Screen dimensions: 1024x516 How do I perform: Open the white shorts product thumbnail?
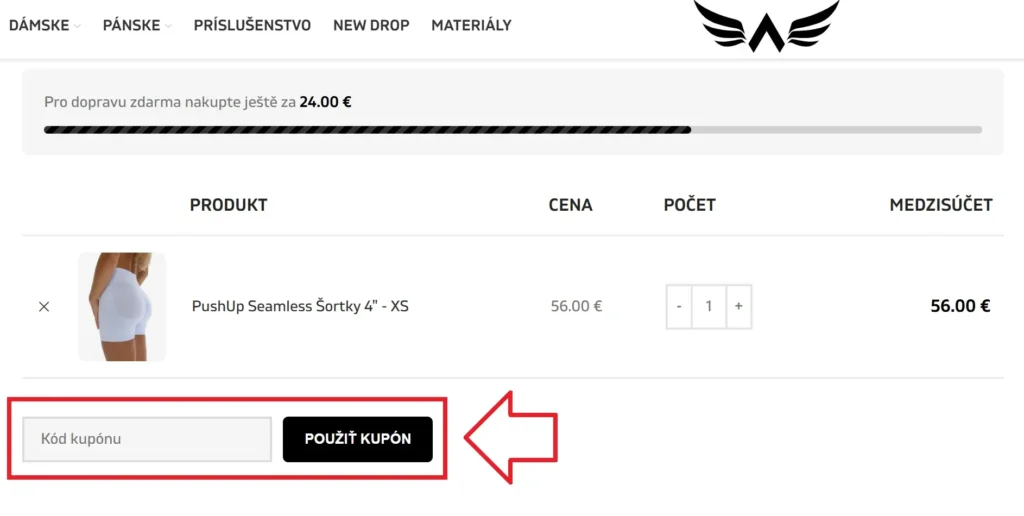(x=122, y=306)
